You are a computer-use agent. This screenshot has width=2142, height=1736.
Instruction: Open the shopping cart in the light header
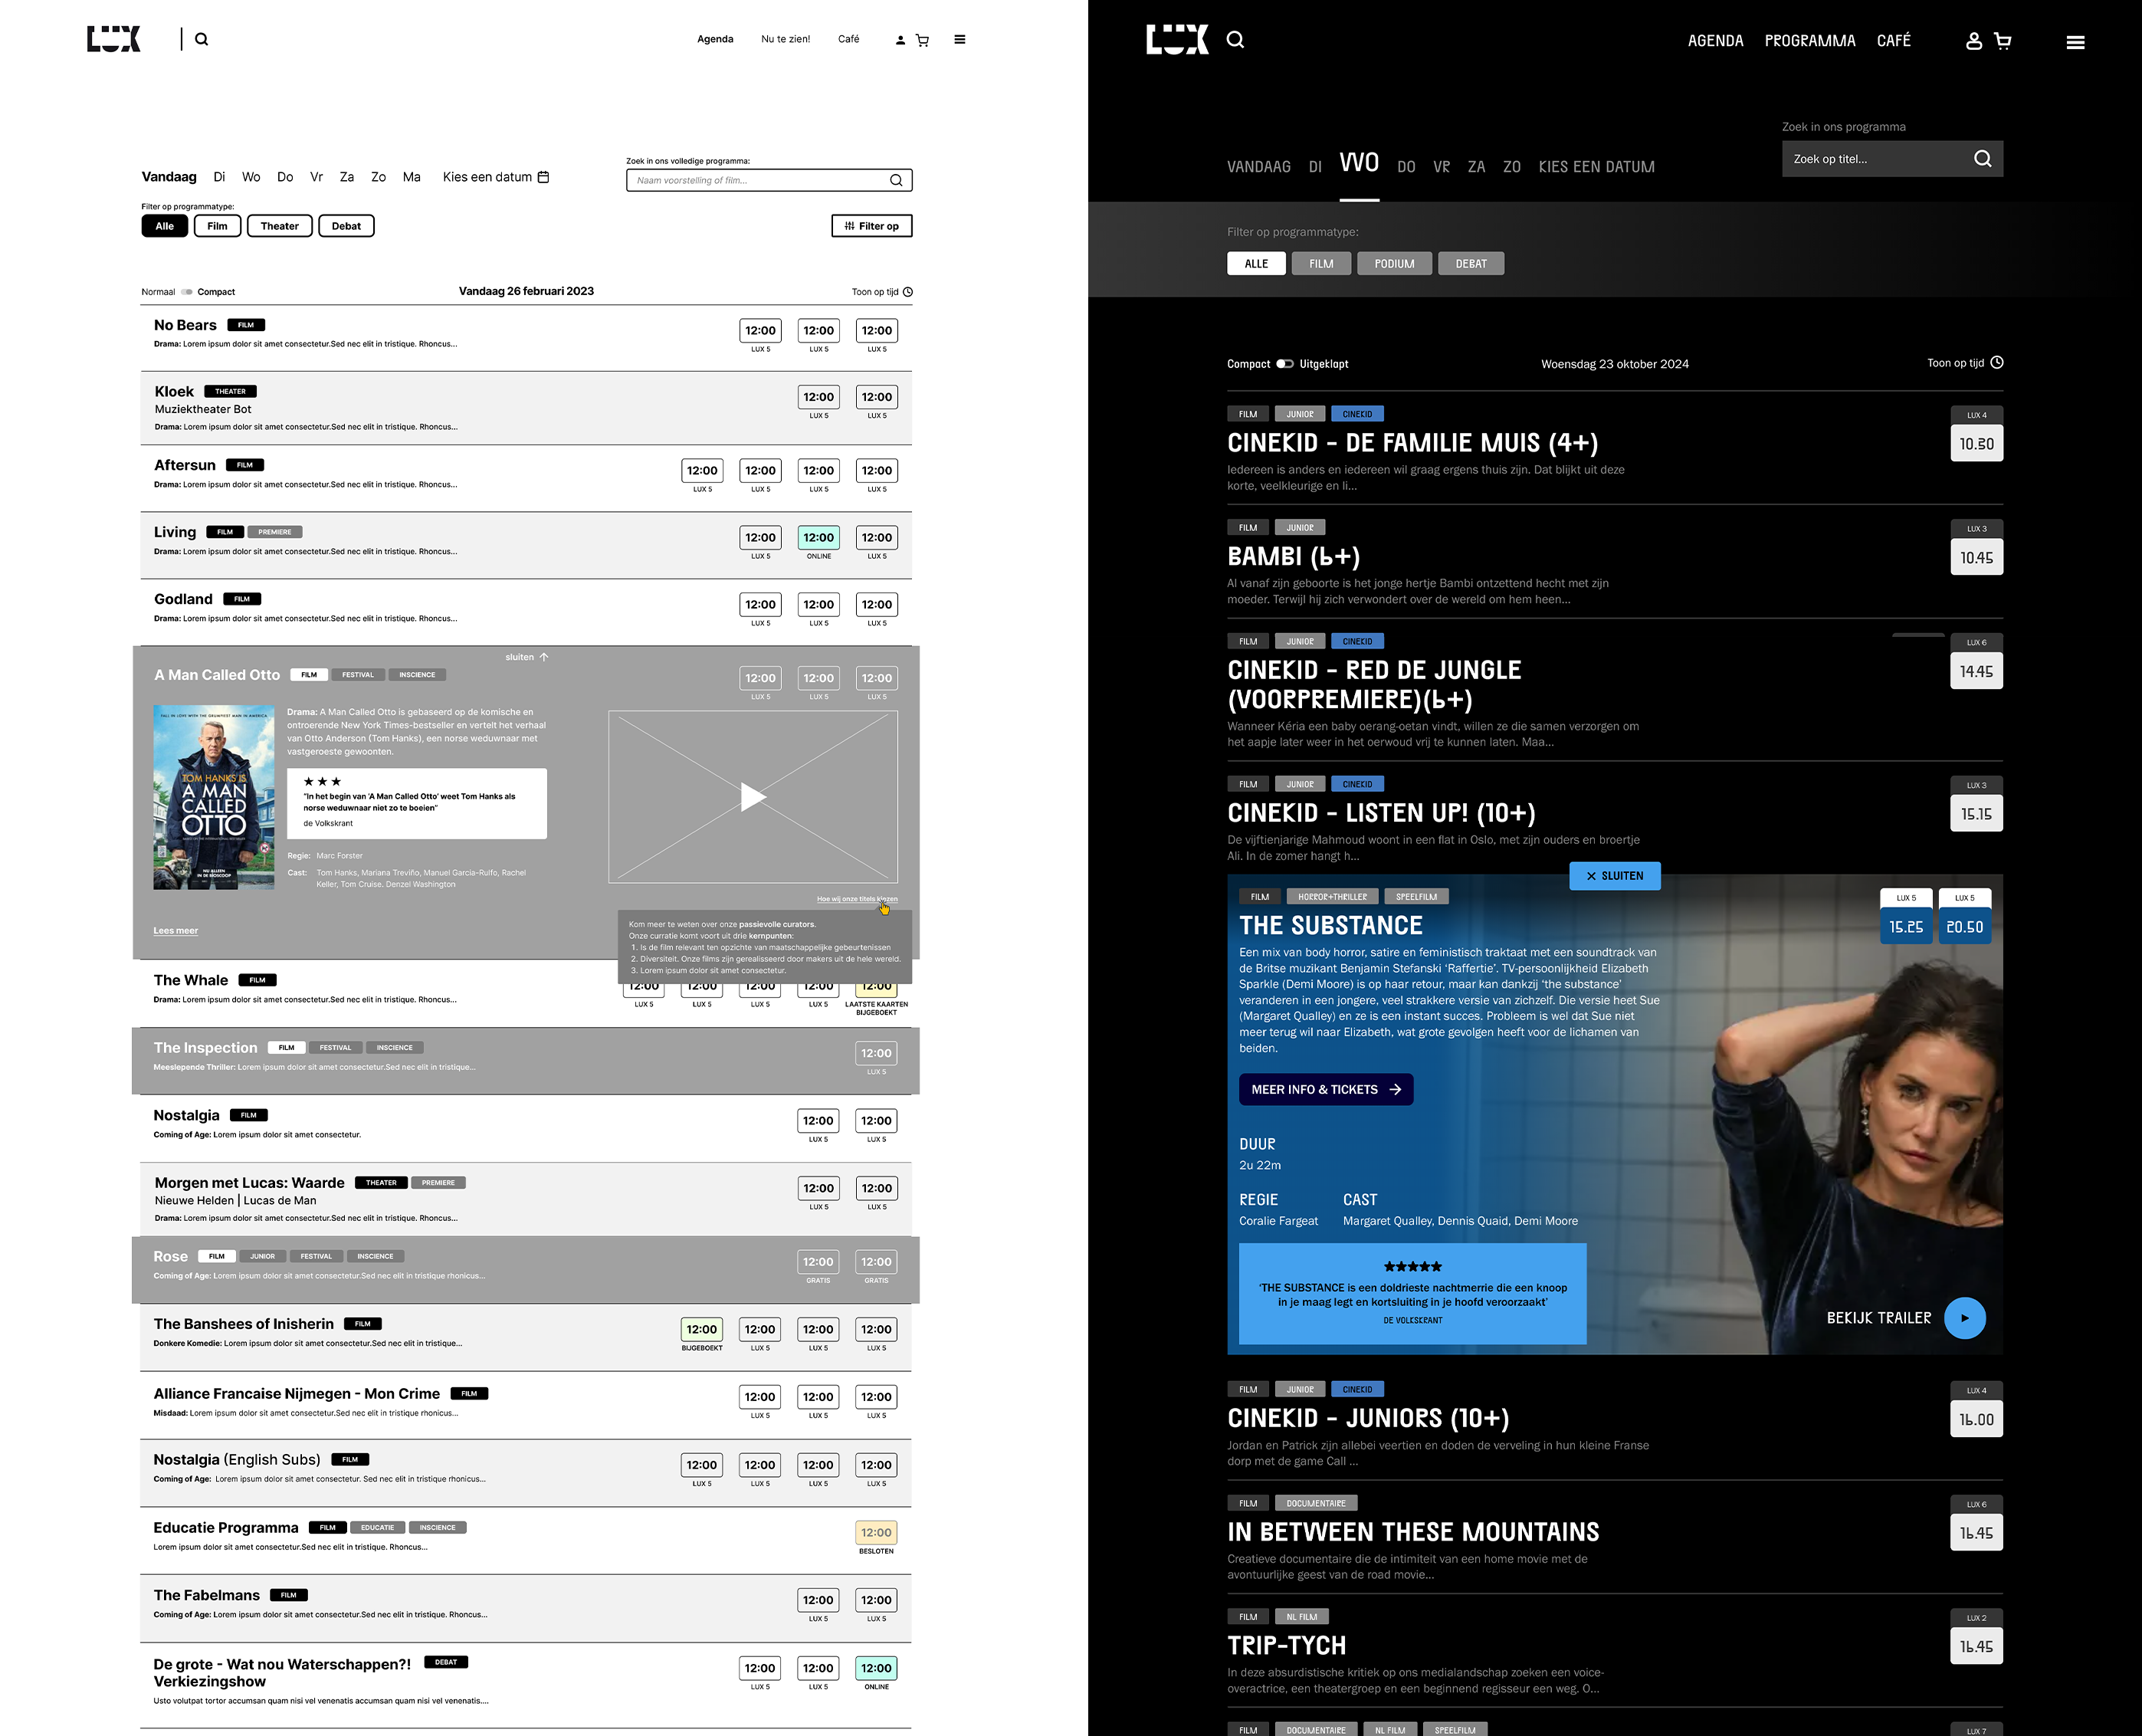point(922,40)
